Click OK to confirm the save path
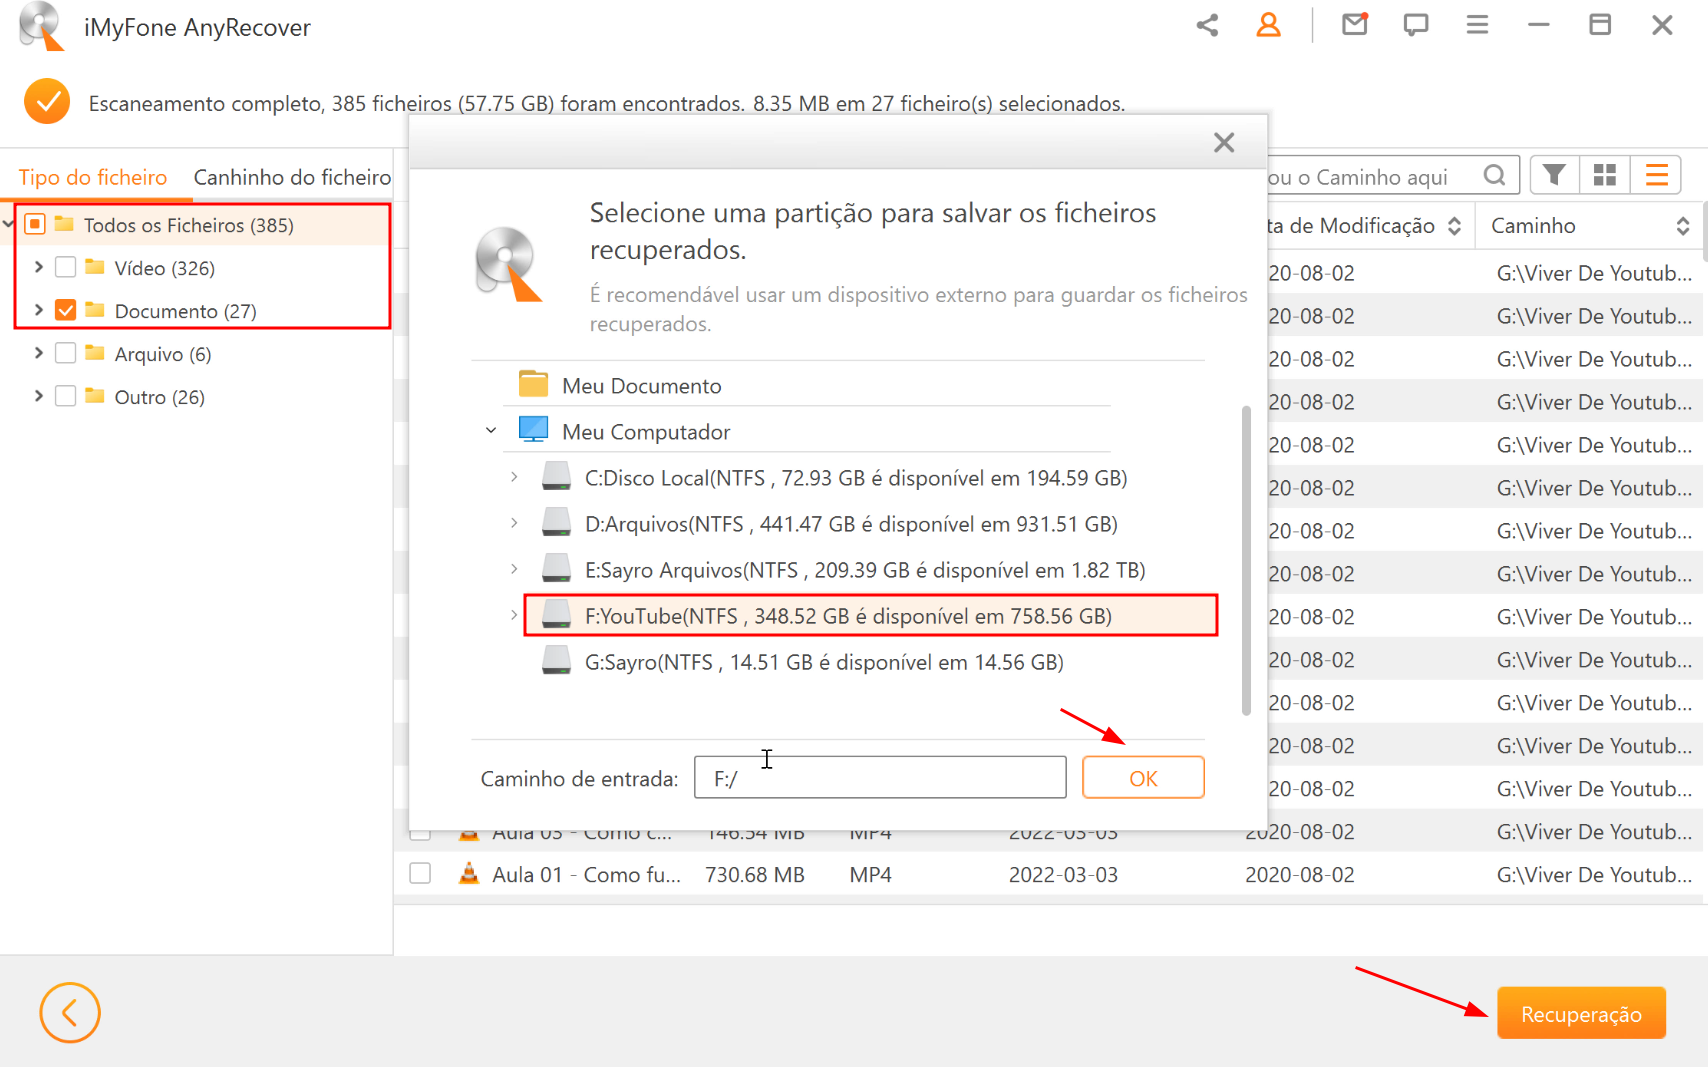1708x1067 pixels. click(1143, 778)
